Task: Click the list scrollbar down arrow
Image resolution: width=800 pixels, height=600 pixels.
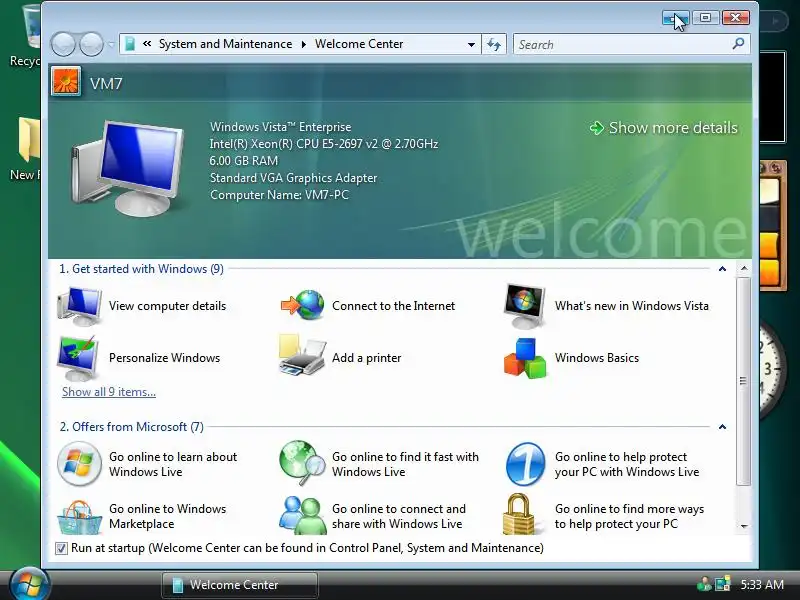Action: click(744, 526)
